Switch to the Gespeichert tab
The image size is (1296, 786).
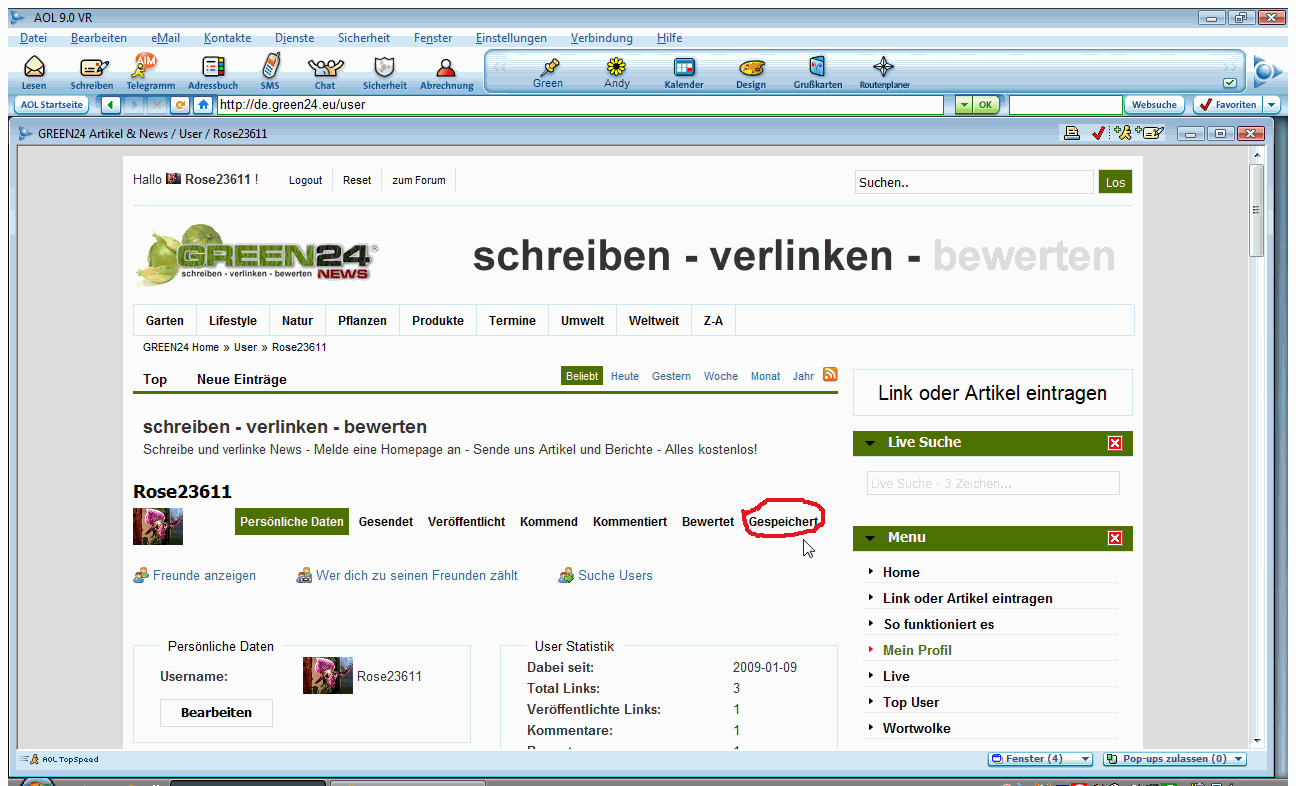pyautogui.click(x=783, y=522)
